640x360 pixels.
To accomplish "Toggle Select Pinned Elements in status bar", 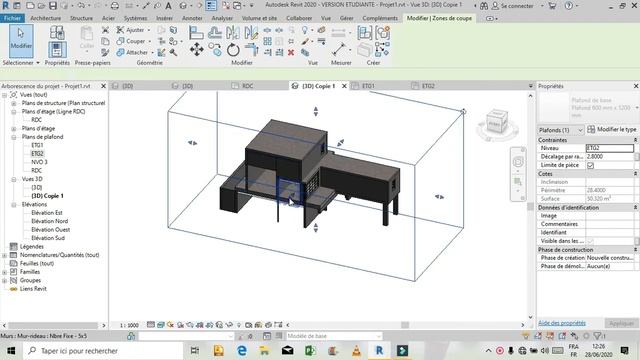I will (x=550, y=336).
